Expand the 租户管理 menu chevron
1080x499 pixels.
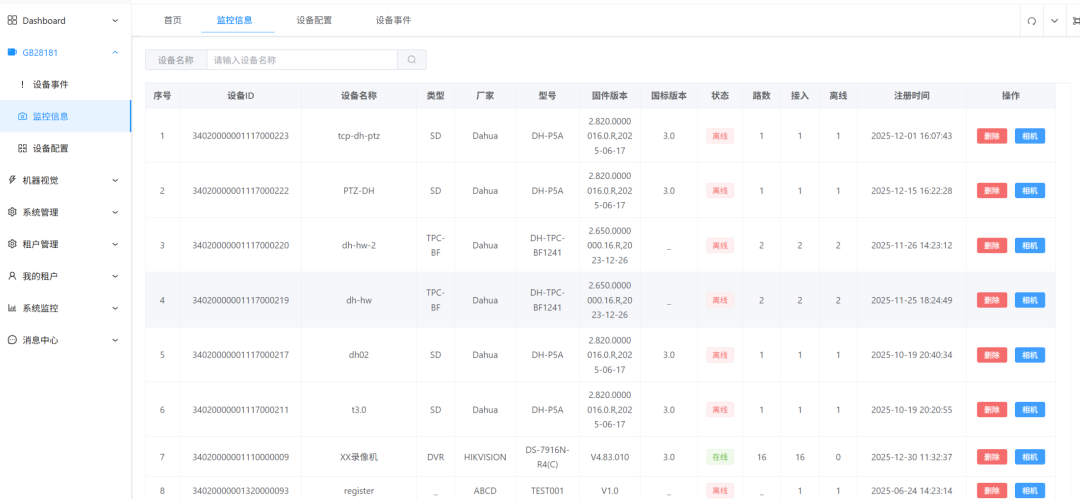click(115, 244)
